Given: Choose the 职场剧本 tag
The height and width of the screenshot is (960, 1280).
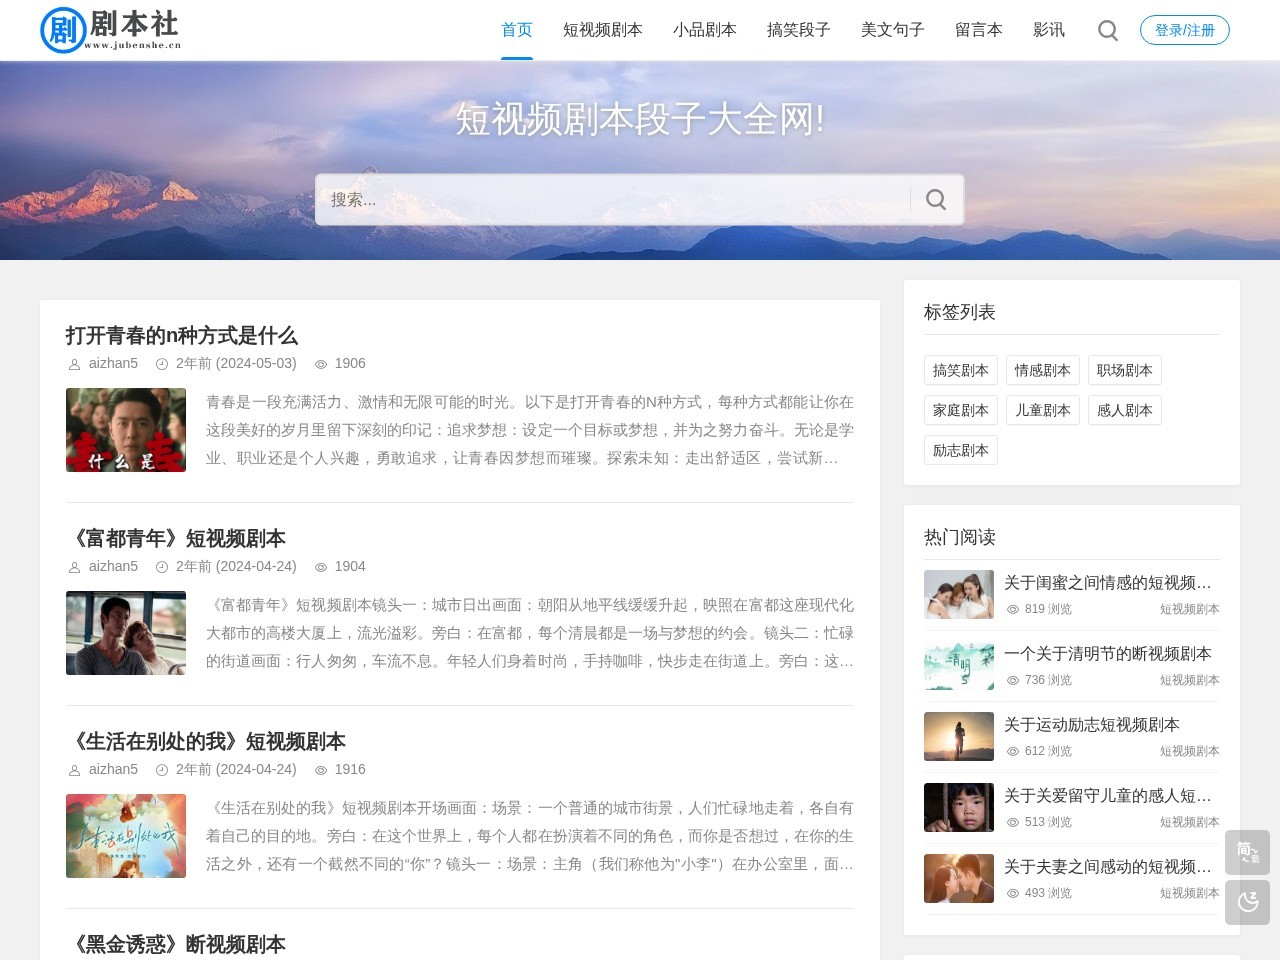Looking at the screenshot, I should click(x=1124, y=370).
